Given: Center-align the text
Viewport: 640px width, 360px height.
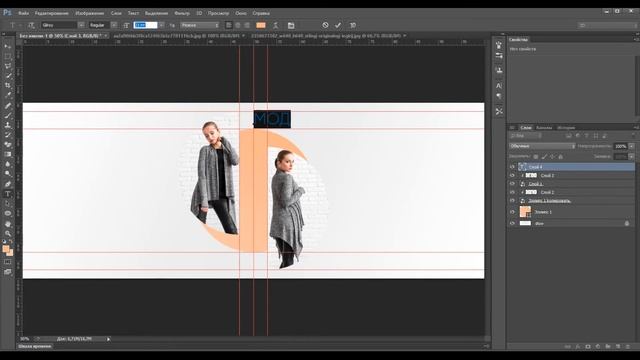Looking at the screenshot, I should 238,25.
